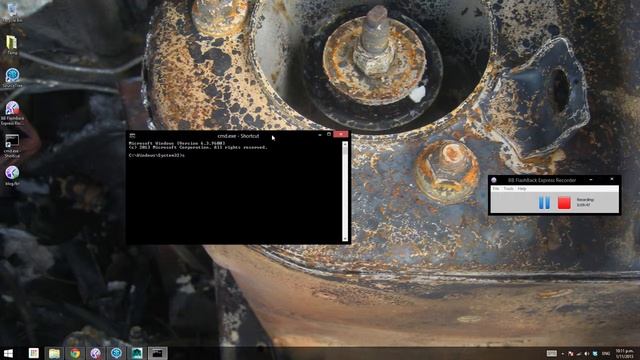The image size is (640, 360).
Task: Click the BB FlashBack Recorder title bar icon
Action: (x=494, y=180)
